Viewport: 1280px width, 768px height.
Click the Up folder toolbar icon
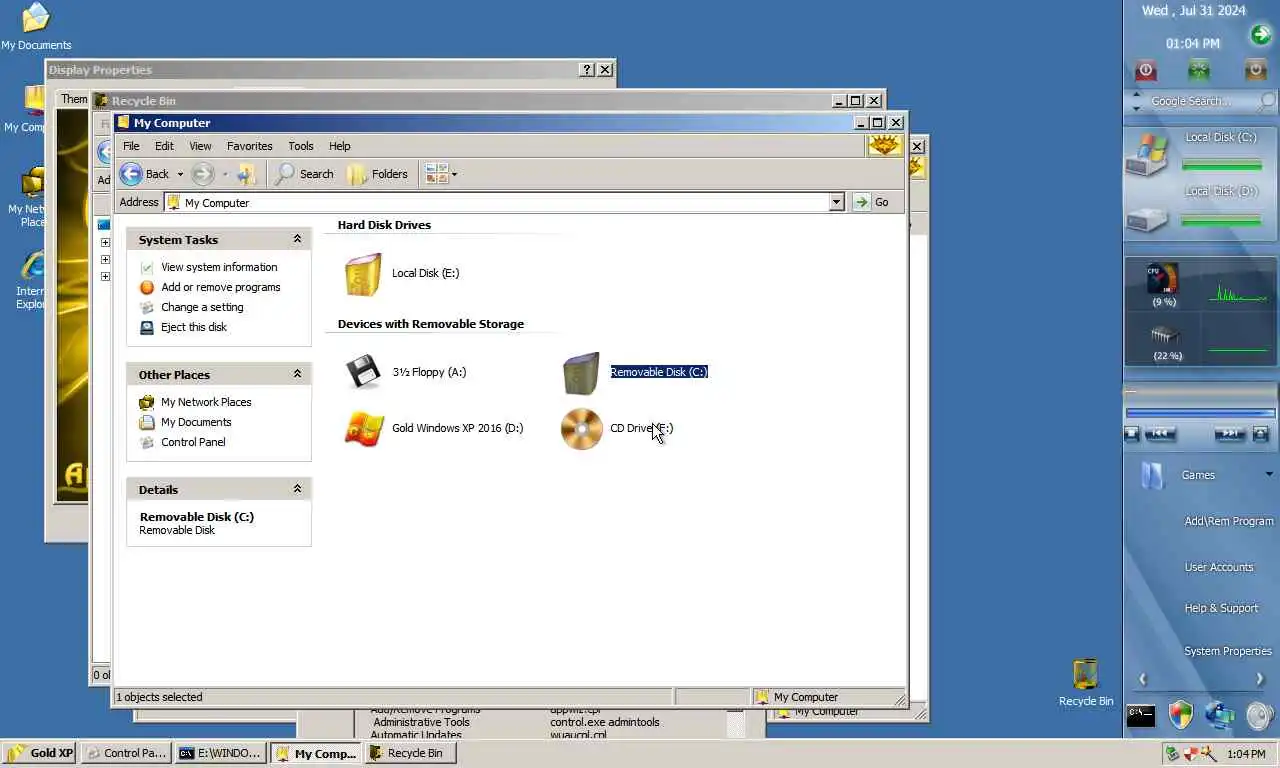click(x=246, y=174)
